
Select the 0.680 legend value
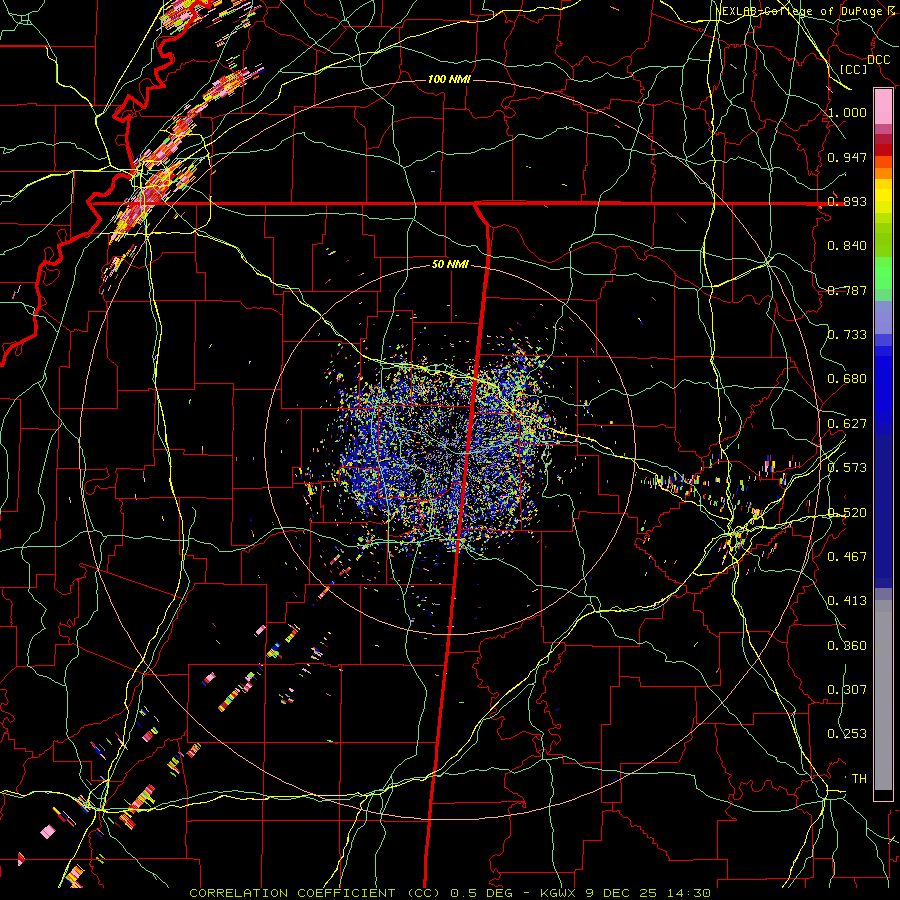pos(847,379)
